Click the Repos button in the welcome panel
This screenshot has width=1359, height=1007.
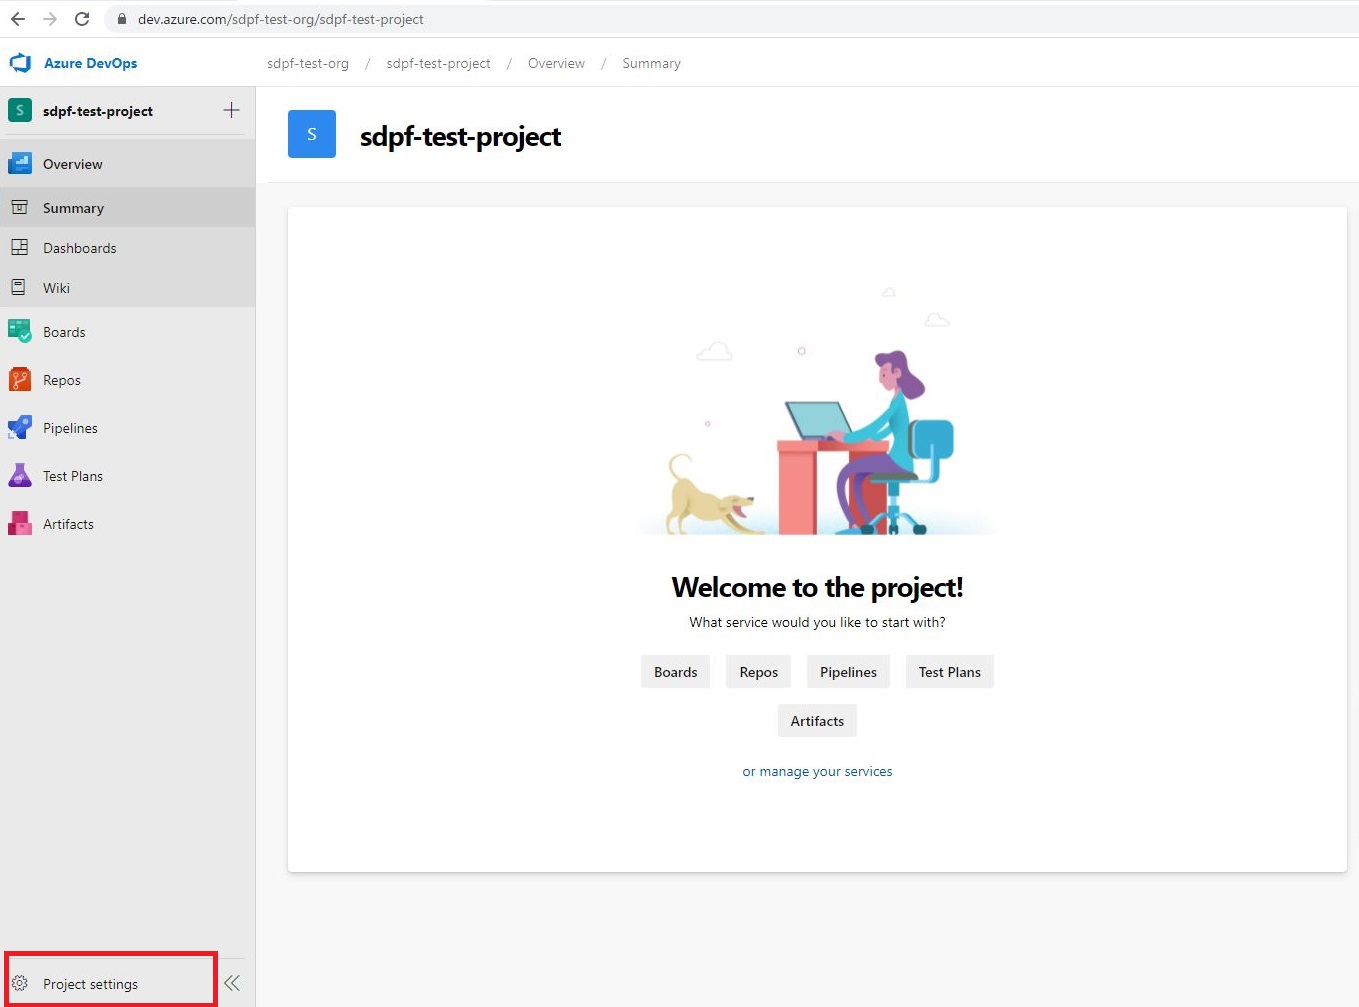click(759, 672)
